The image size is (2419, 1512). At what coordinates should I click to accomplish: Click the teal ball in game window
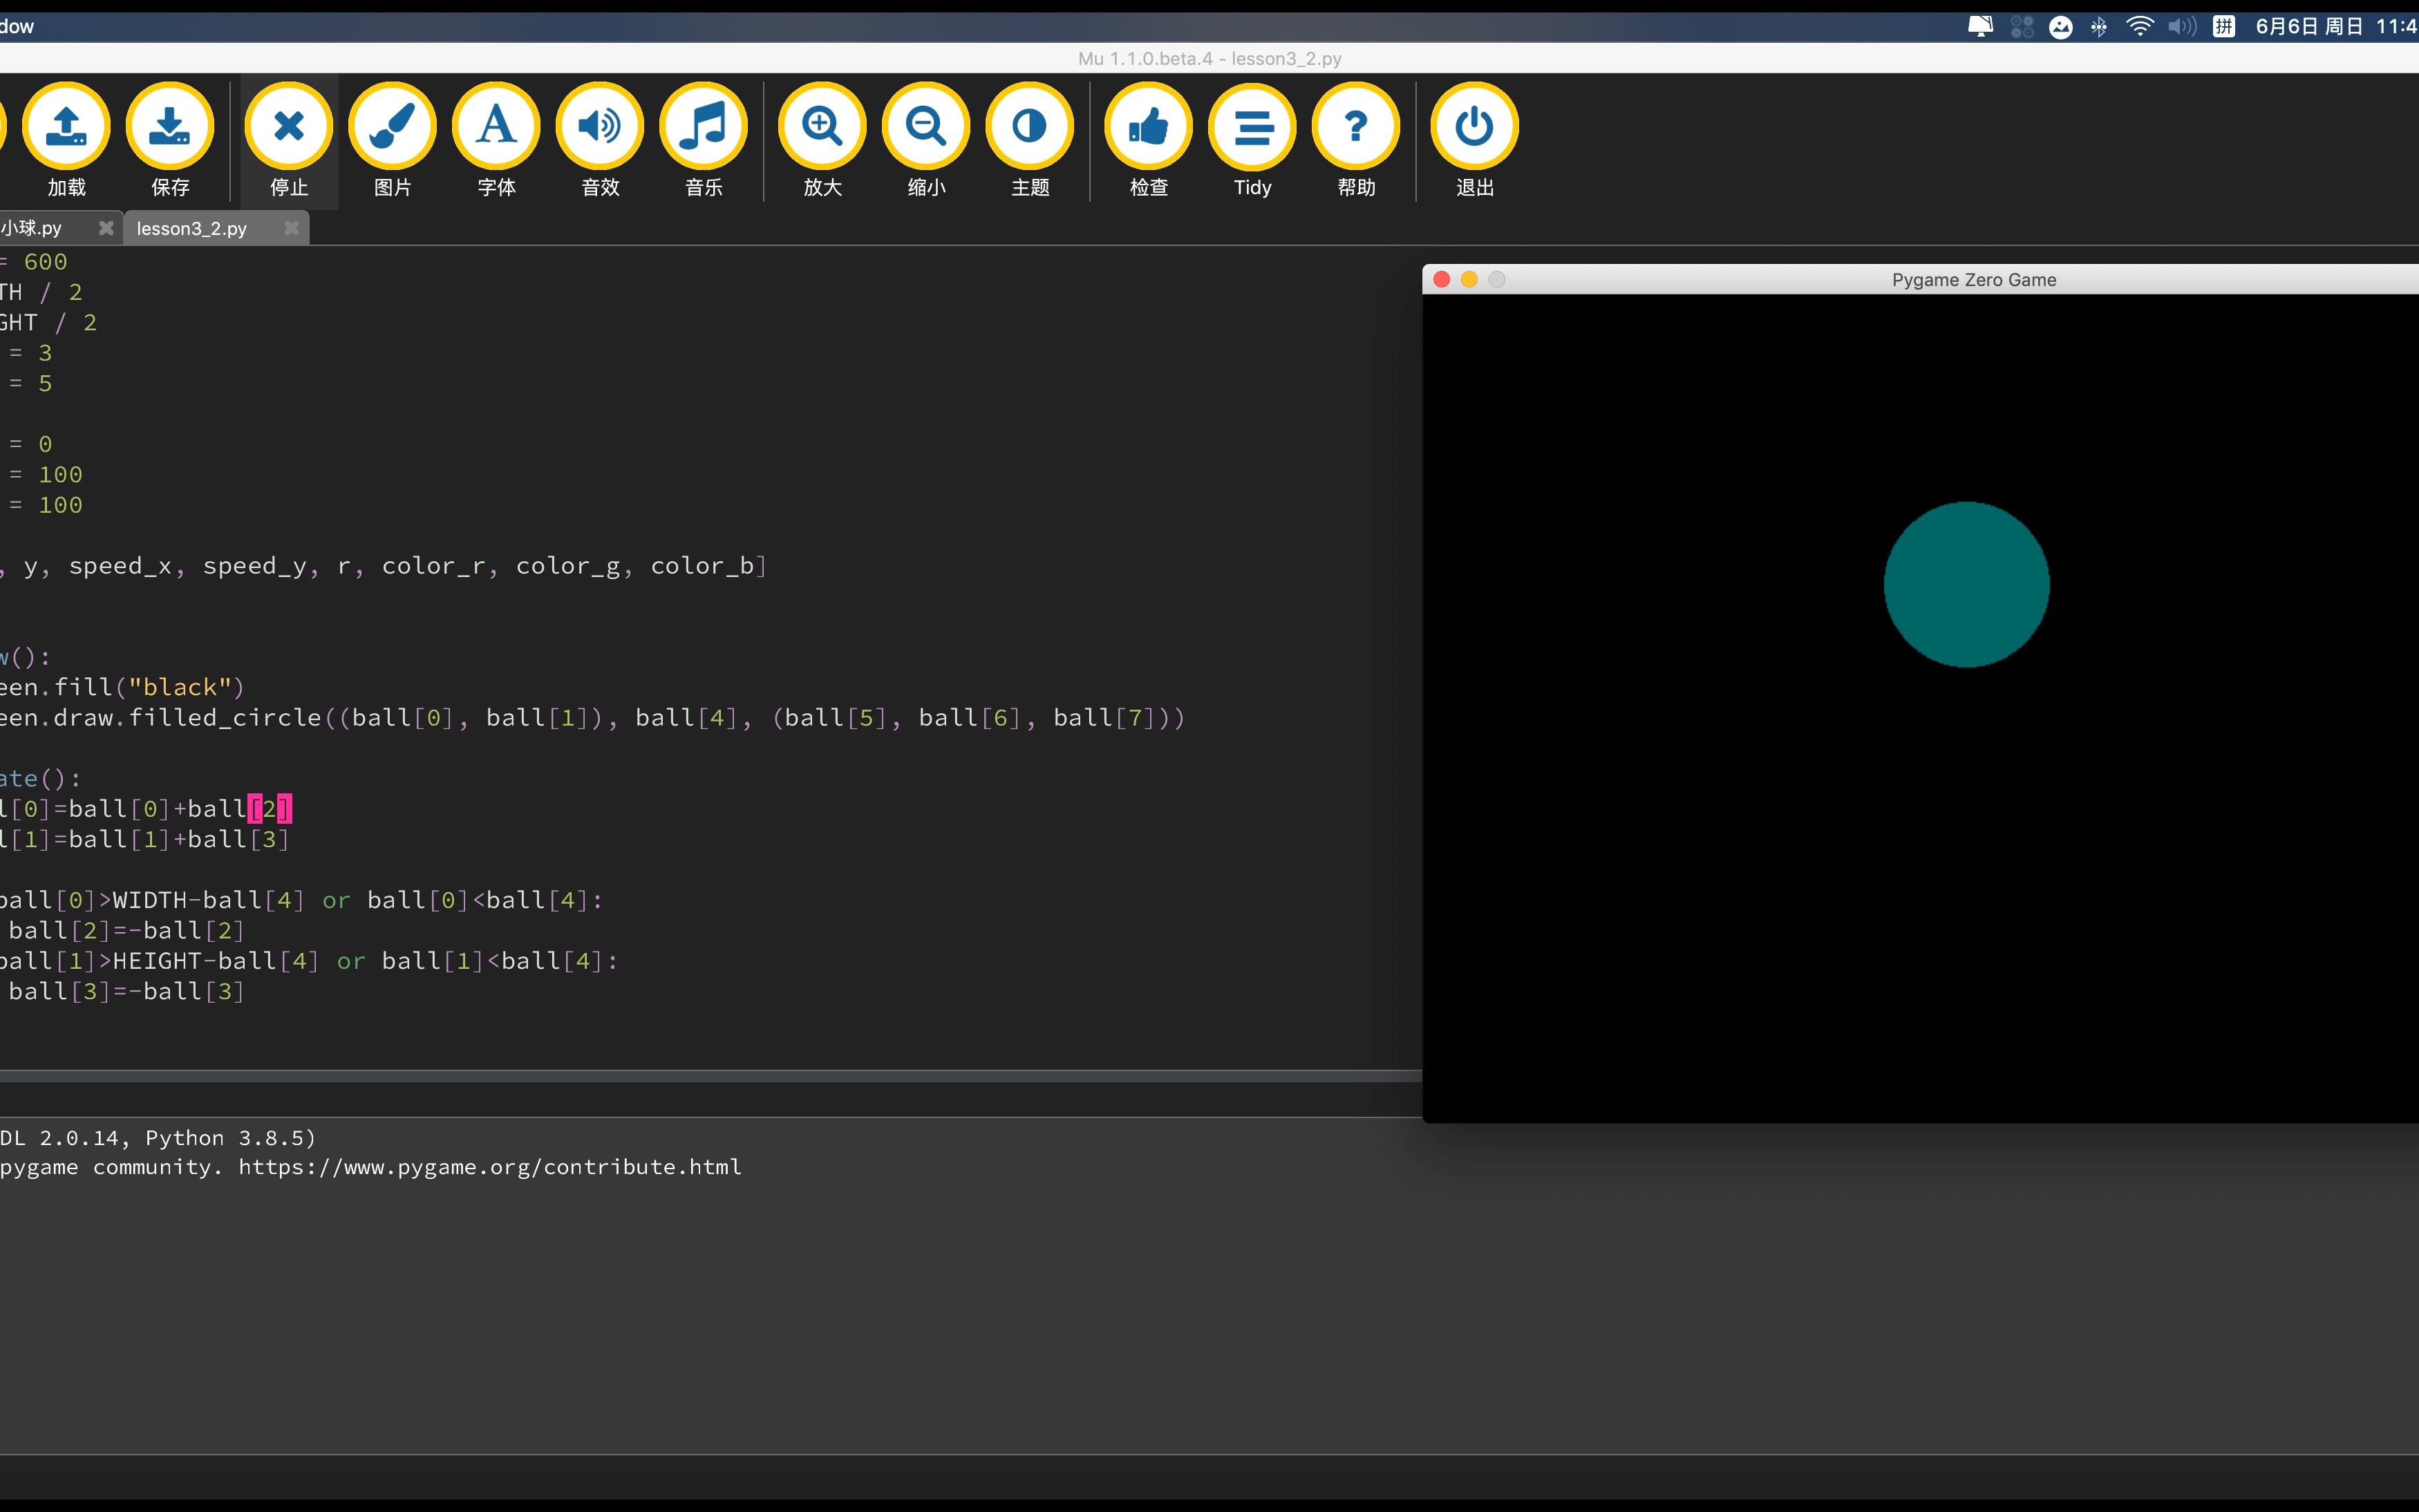coord(1966,585)
